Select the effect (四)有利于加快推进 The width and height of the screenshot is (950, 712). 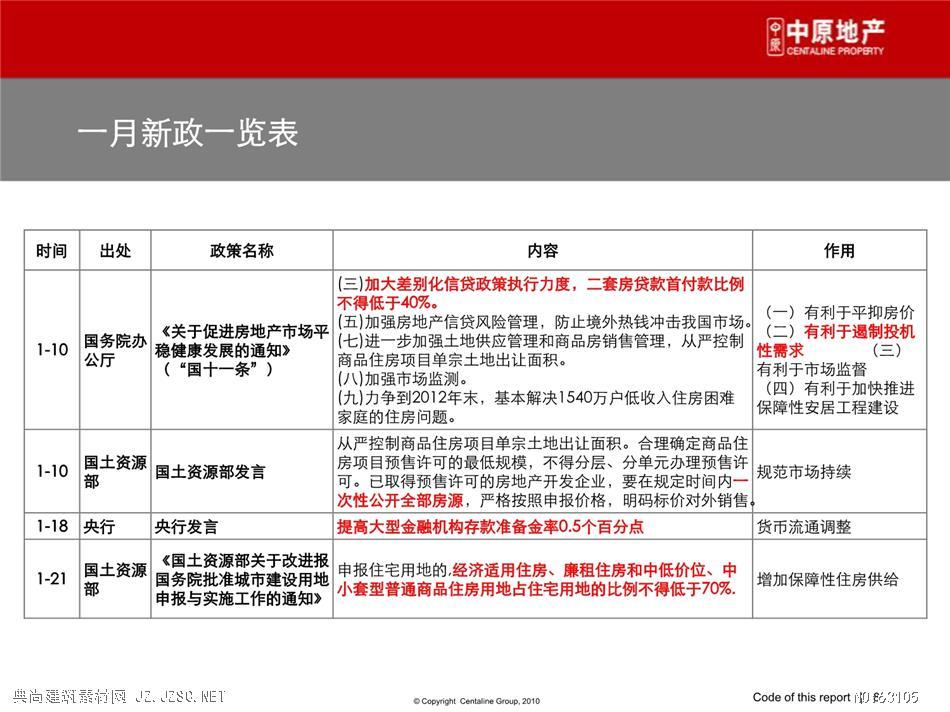tap(840, 388)
